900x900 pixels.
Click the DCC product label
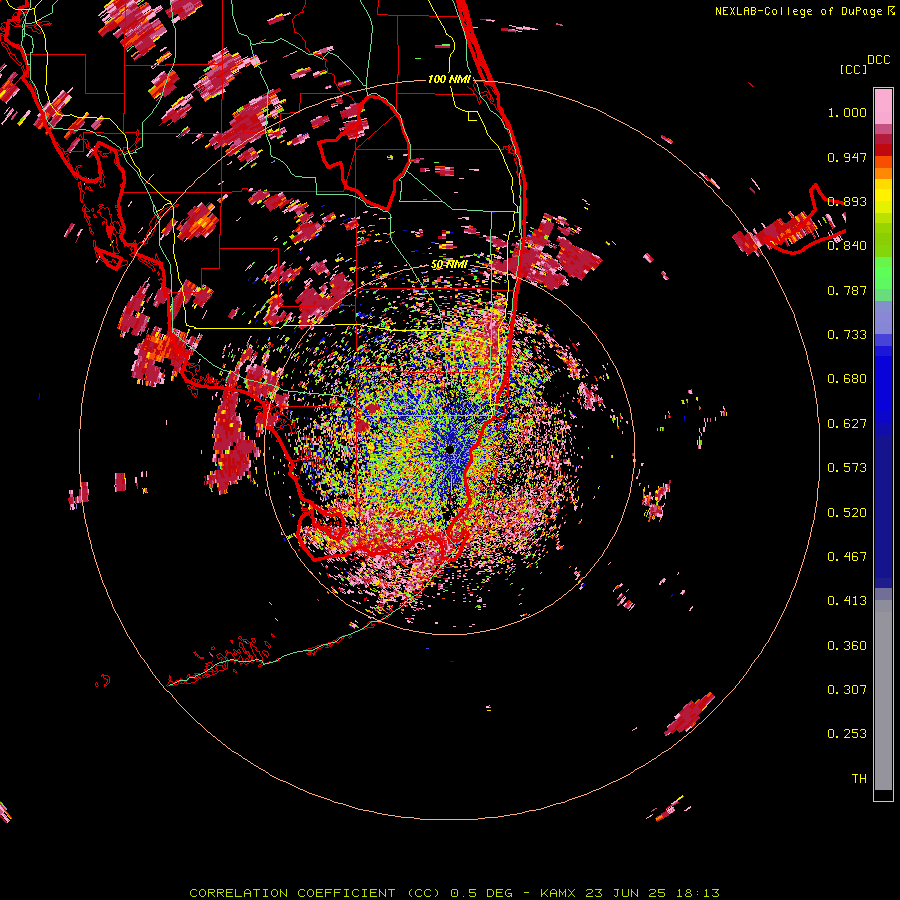[x=879, y=60]
